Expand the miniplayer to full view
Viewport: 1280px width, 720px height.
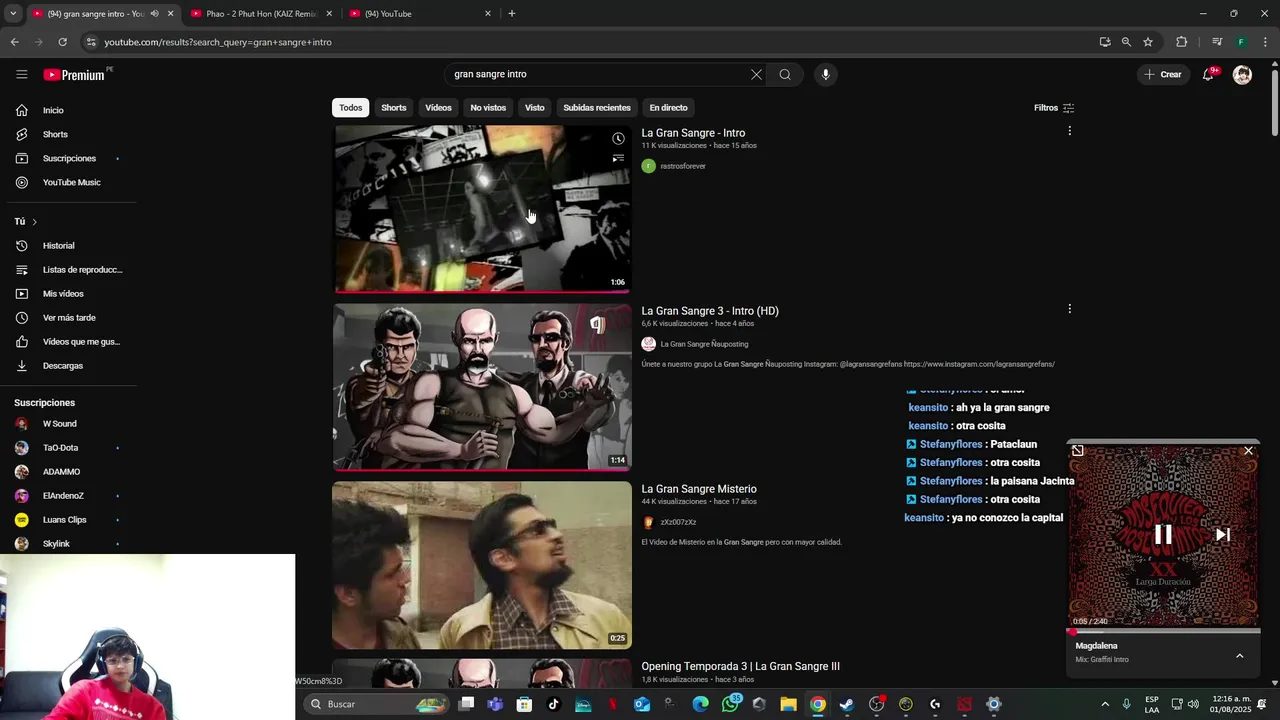(x=1077, y=451)
